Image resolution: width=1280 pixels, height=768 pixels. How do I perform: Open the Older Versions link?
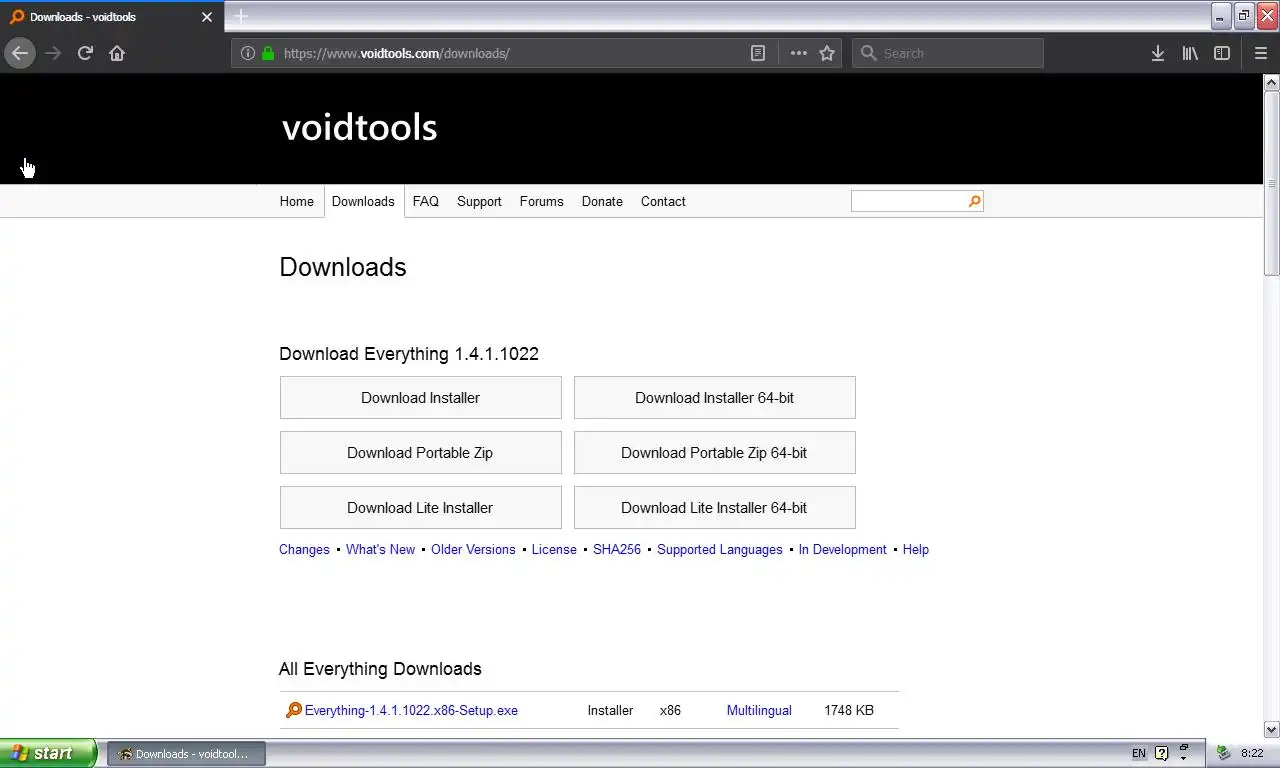point(473,549)
